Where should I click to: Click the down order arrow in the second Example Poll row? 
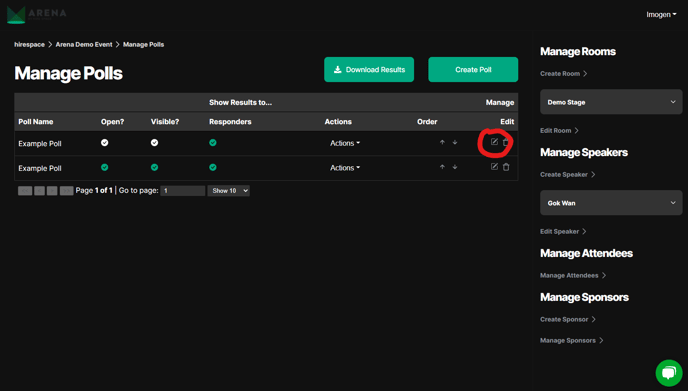coord(455,167)
